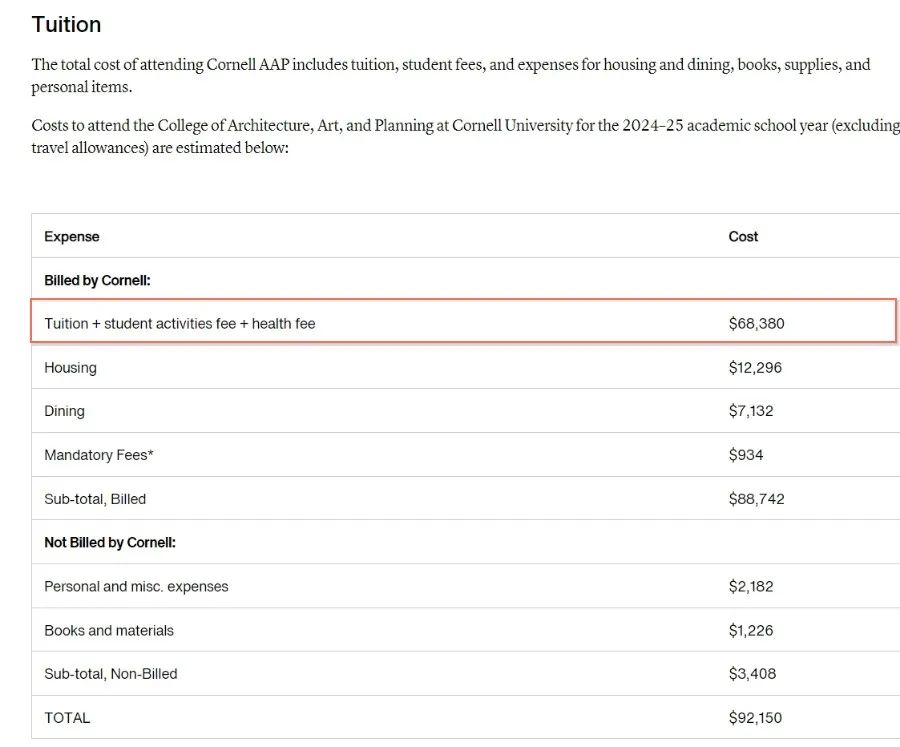The height and width of the screenshot is (747, 900).
Task: Click the 'Not Billed by Cornell:' section label
Action: [x=110, y=542]
